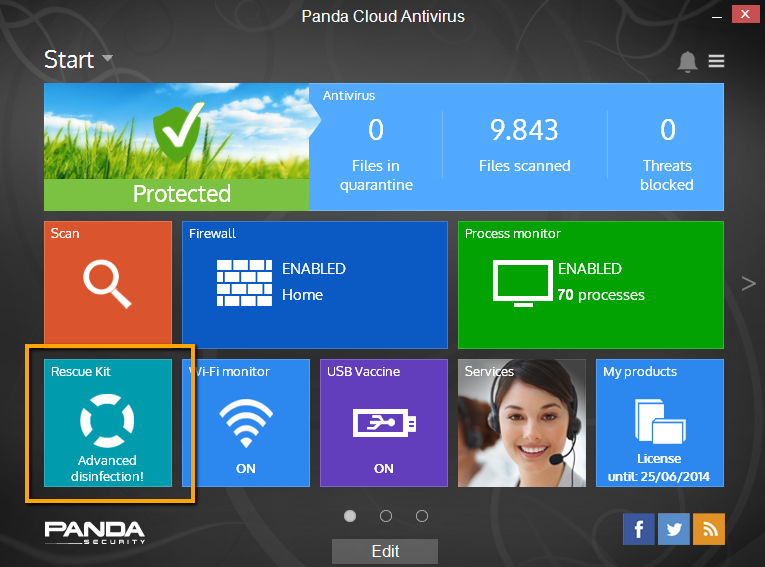Image resolution: width=765 pixels, height=567 pixels.
Task: Click the Protected status banner
Action: (x=177, y=194)
